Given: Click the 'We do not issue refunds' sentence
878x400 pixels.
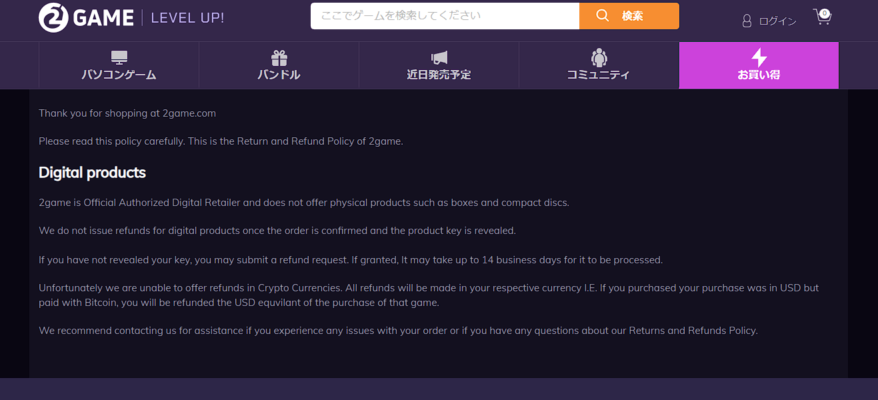Looking at the screenshot, I should 277,230.
